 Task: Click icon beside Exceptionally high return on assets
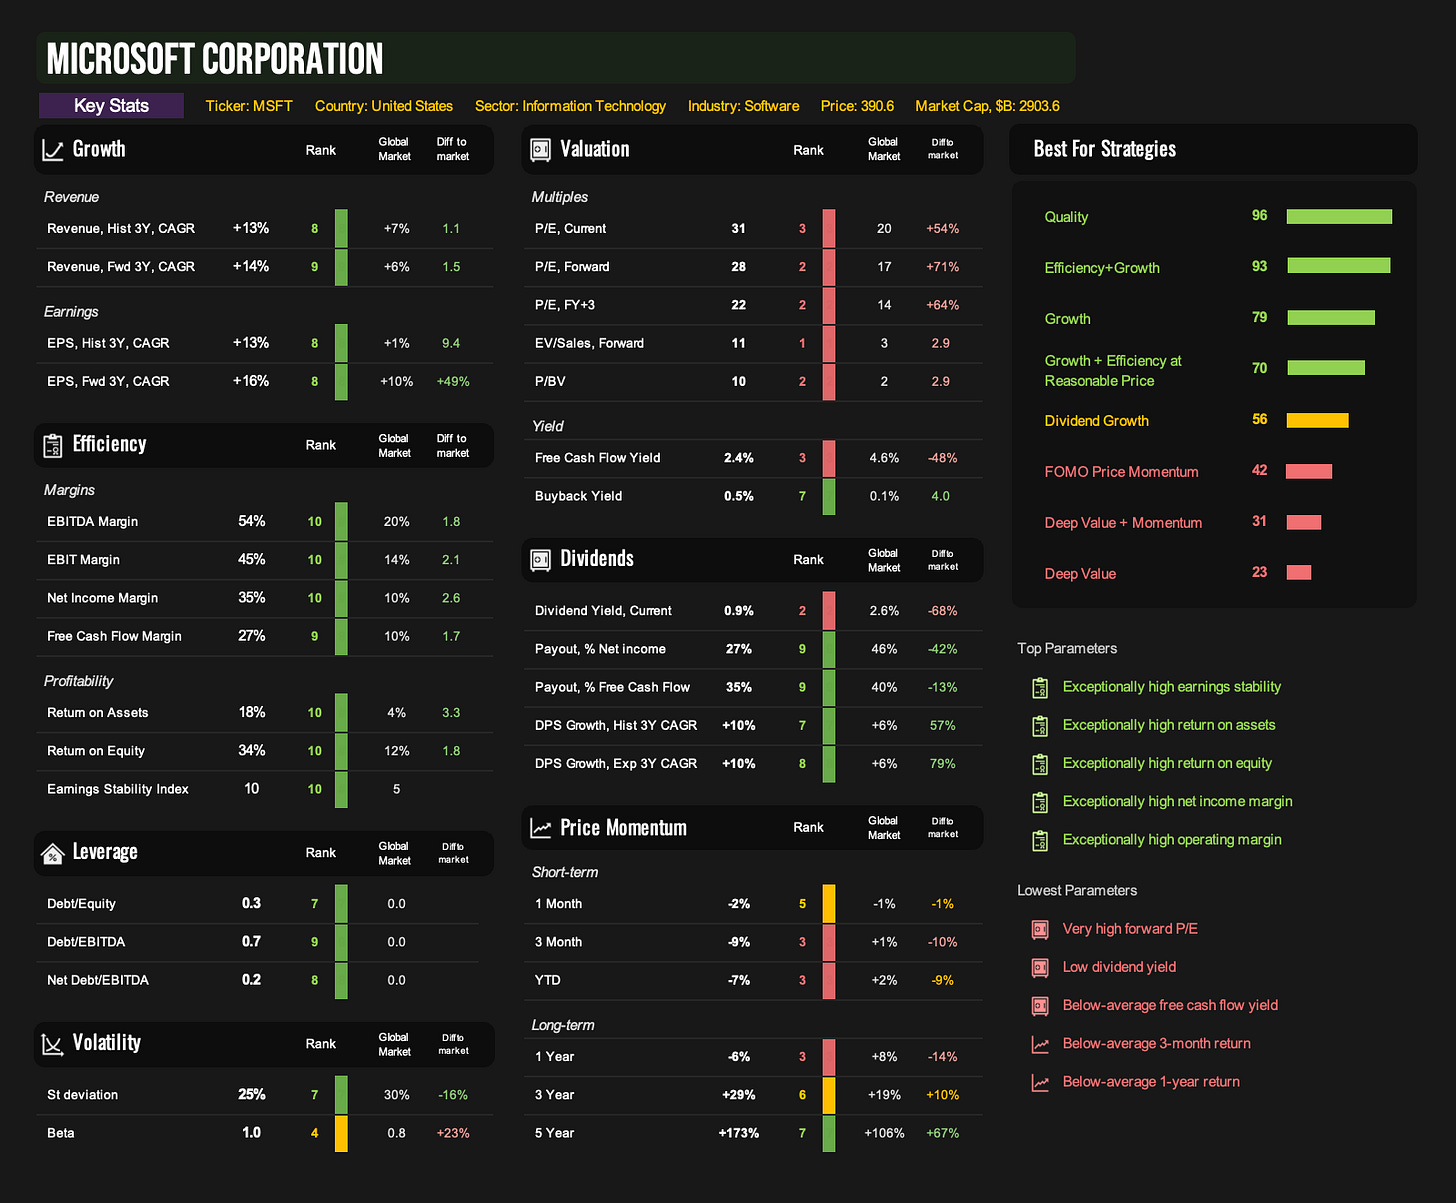[x=1040, y=726]
